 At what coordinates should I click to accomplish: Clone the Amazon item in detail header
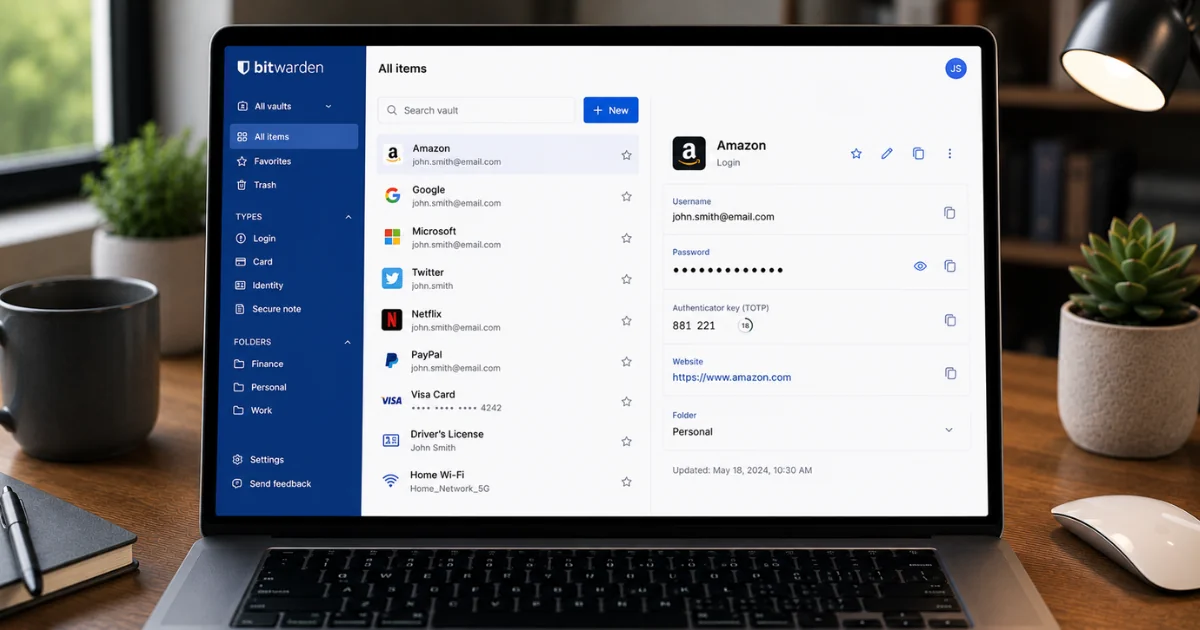point(918,154)
